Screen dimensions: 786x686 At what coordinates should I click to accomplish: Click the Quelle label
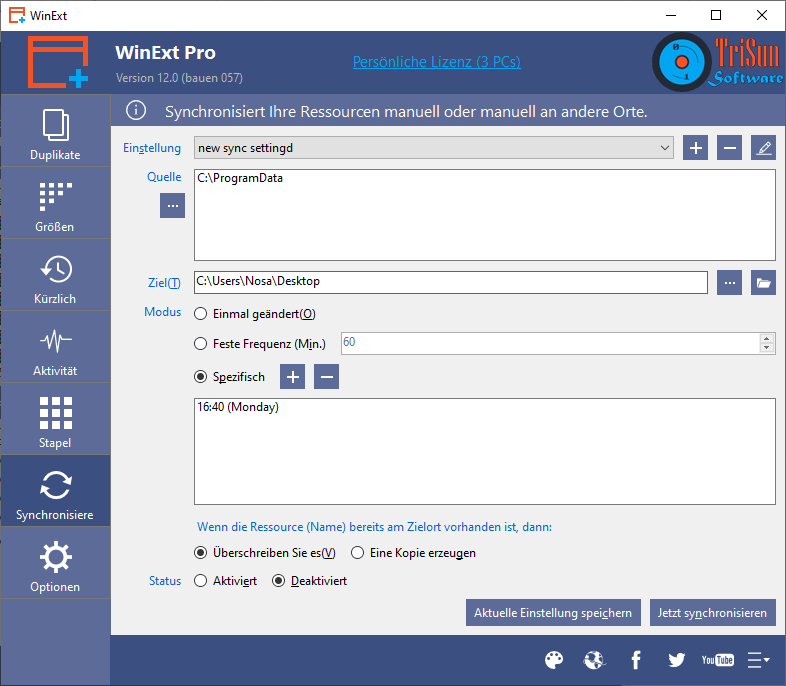tap(164, 177)
